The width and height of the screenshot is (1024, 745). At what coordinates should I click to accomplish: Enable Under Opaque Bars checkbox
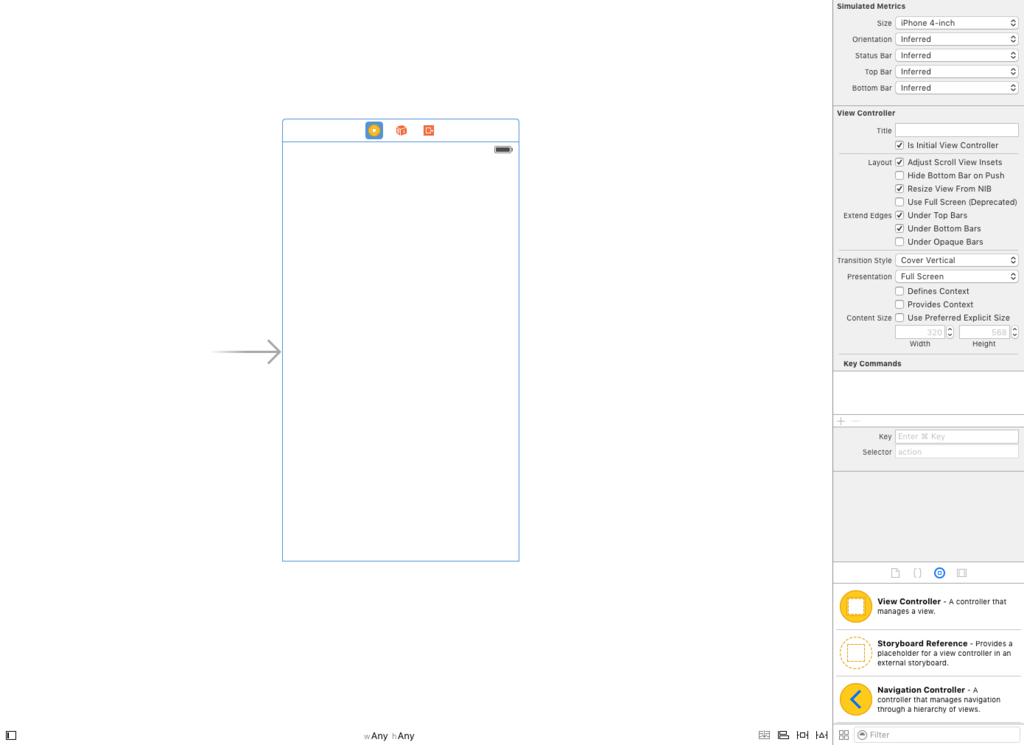click(x=899, y=242)
